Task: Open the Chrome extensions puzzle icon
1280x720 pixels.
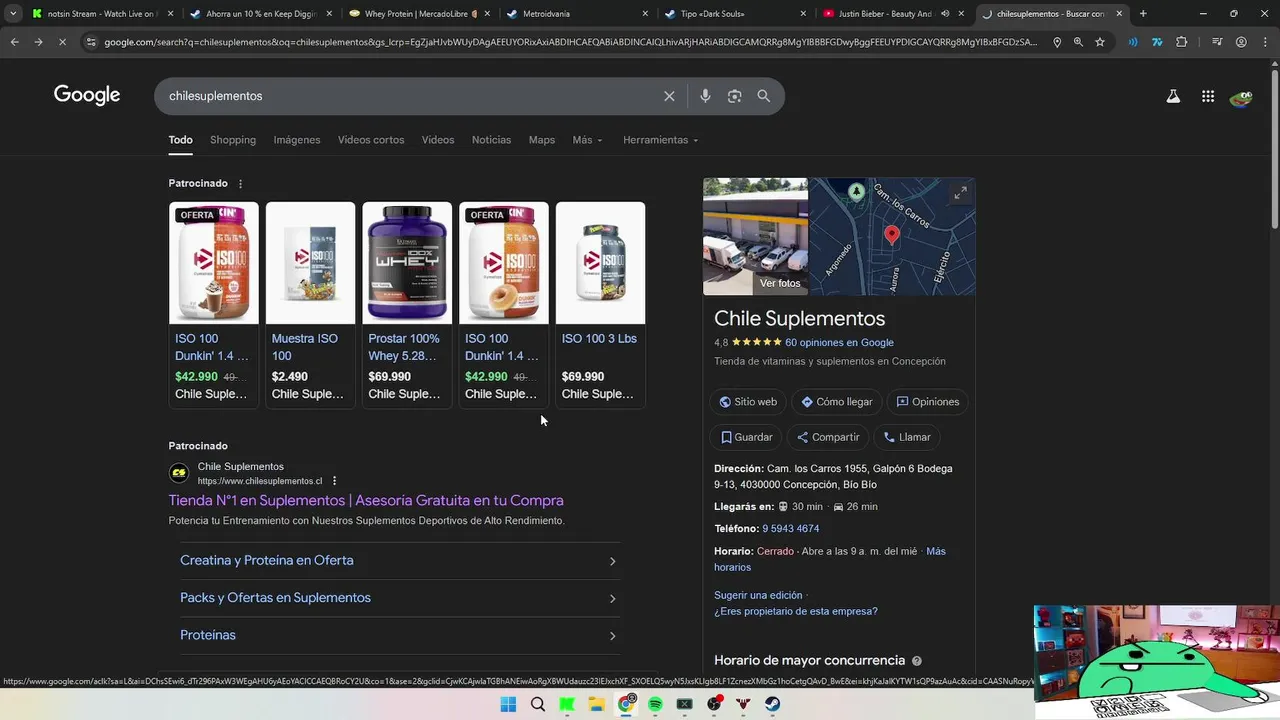Action: pos(1182,42)
